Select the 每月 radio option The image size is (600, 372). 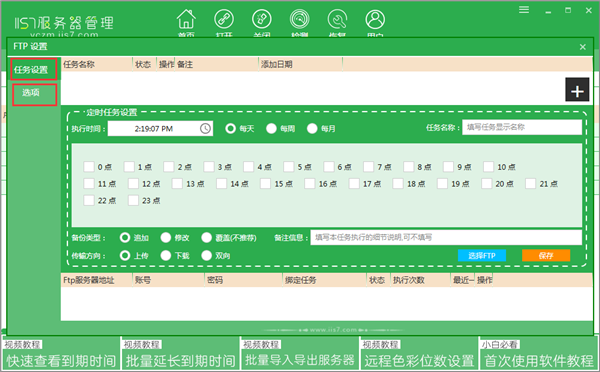[312, 128]
